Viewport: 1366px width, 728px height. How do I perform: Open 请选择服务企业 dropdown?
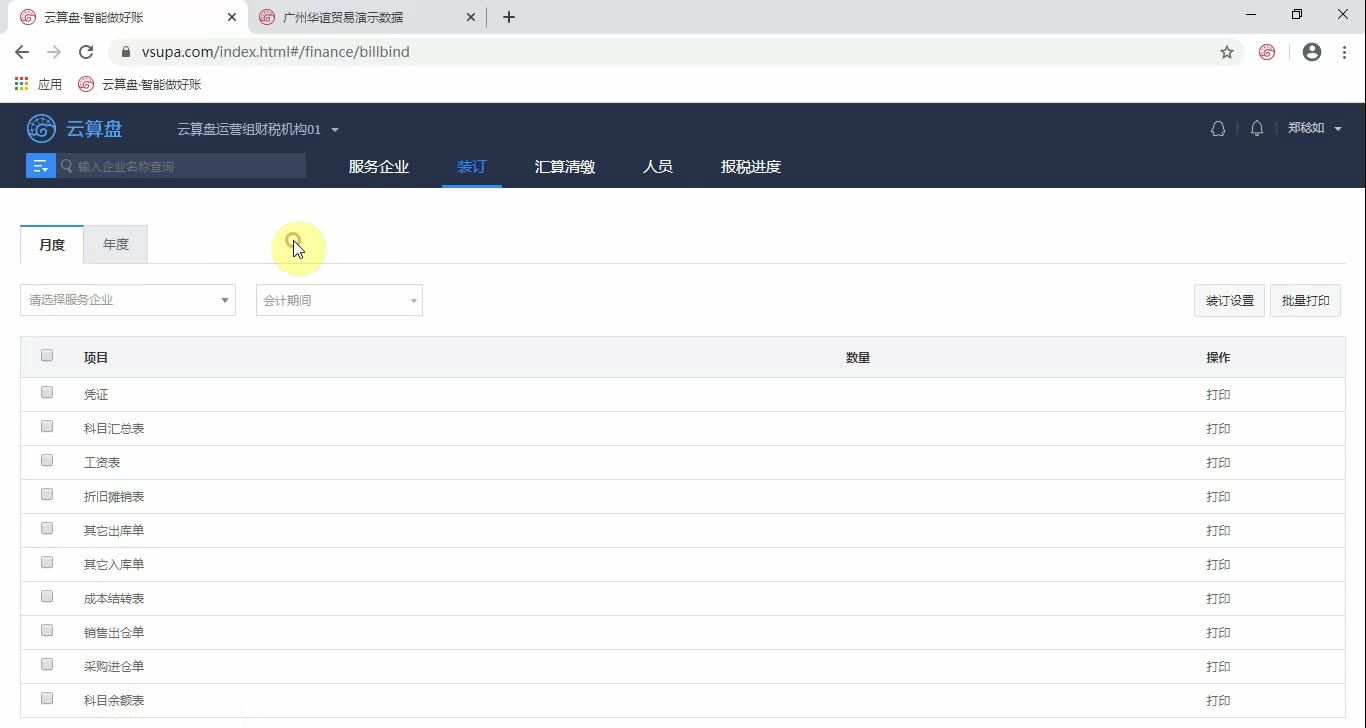tap(128, 300)
